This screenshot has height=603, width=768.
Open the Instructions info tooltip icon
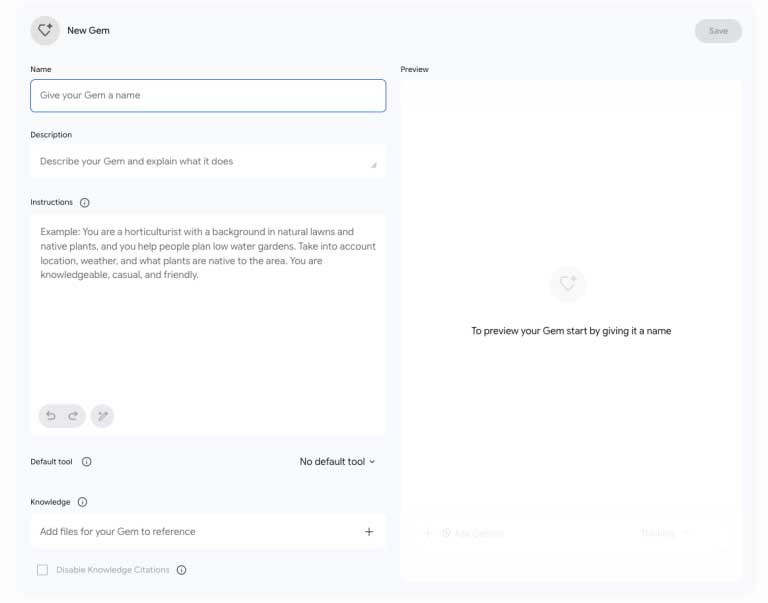point(85,202)
